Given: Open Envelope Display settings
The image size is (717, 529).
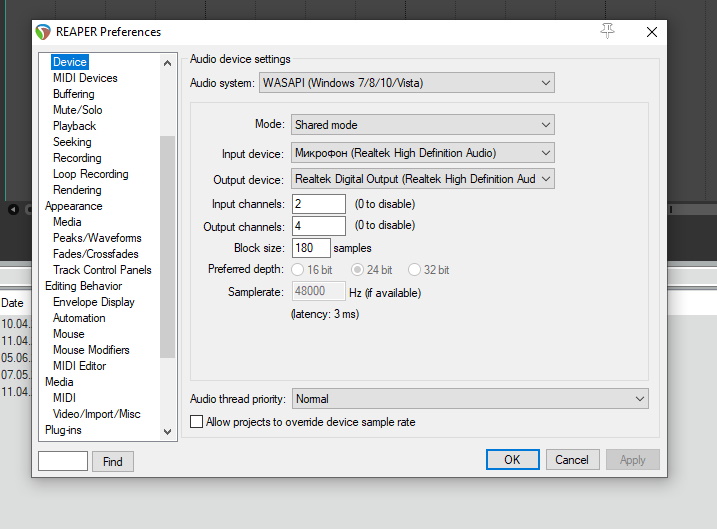Looking at the screenshot, I should tap(94, 302).
